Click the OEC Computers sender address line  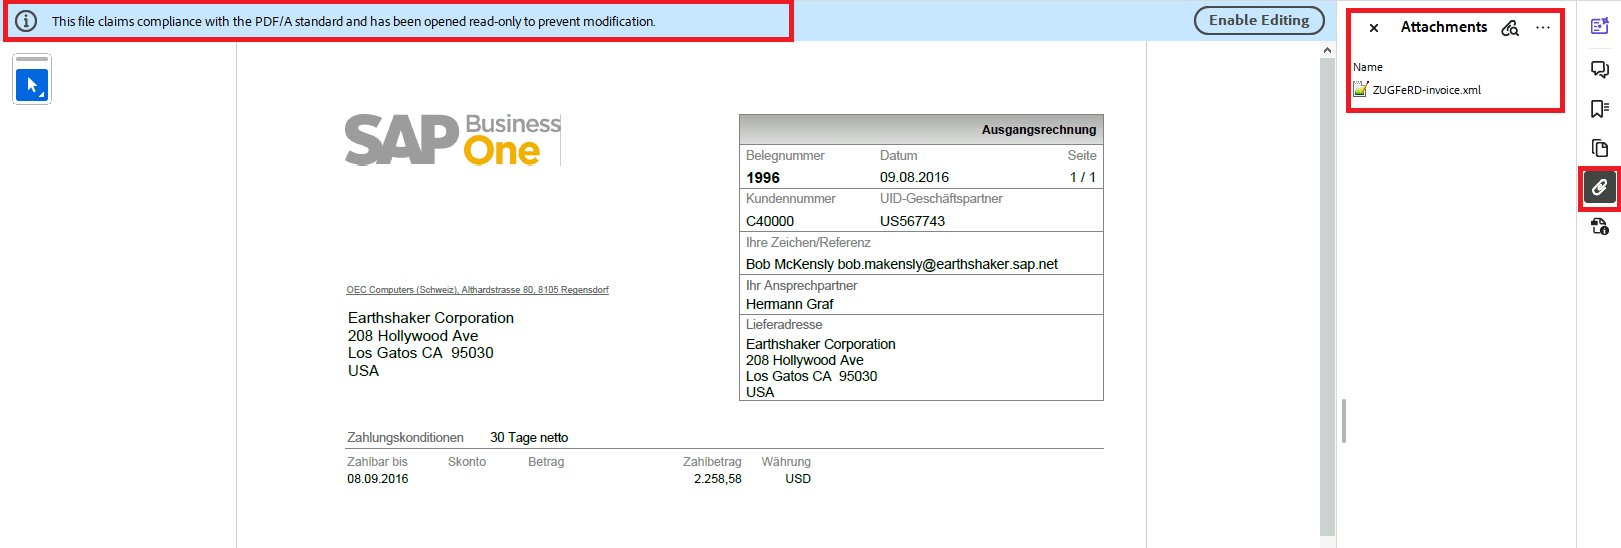coord(477,290)
